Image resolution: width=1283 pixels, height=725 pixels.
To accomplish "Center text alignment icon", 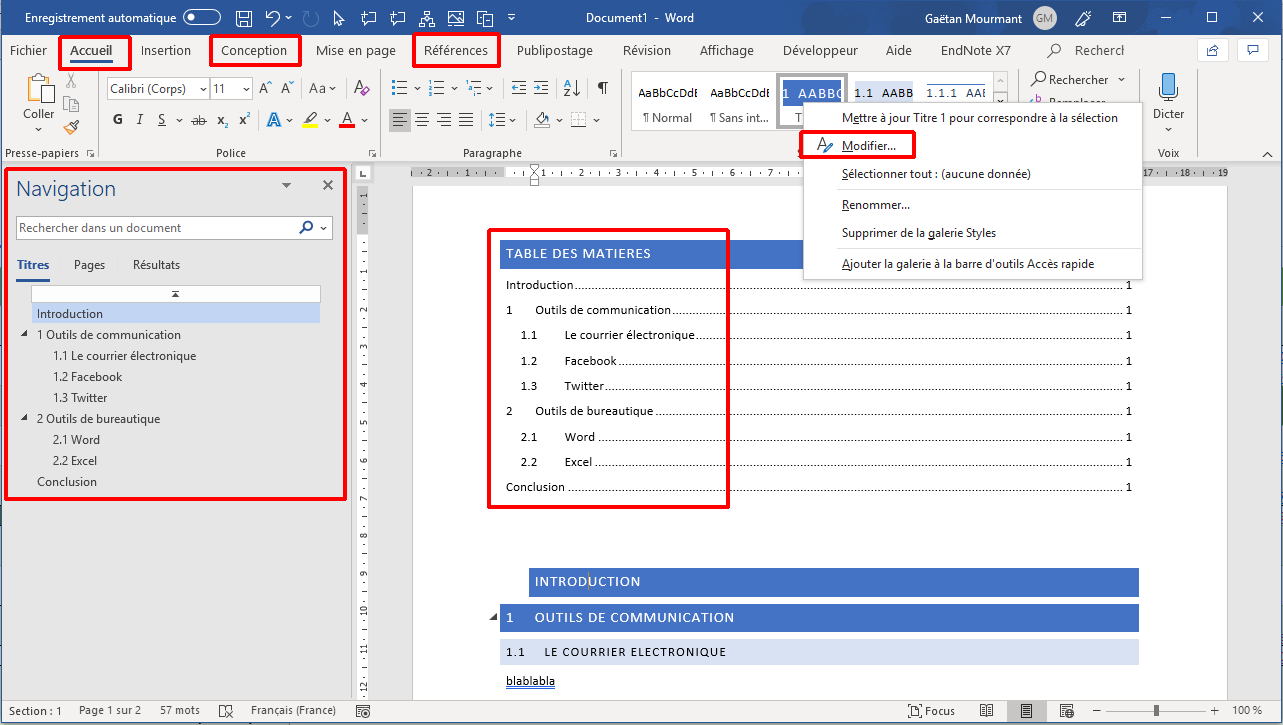I will pyautogui.click(x=422, y=120).
